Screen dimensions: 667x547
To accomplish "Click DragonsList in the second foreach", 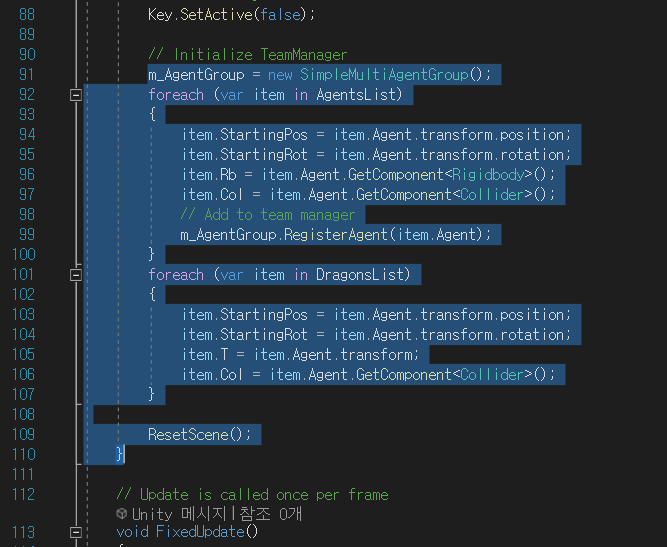I will (x=360, y=275).
